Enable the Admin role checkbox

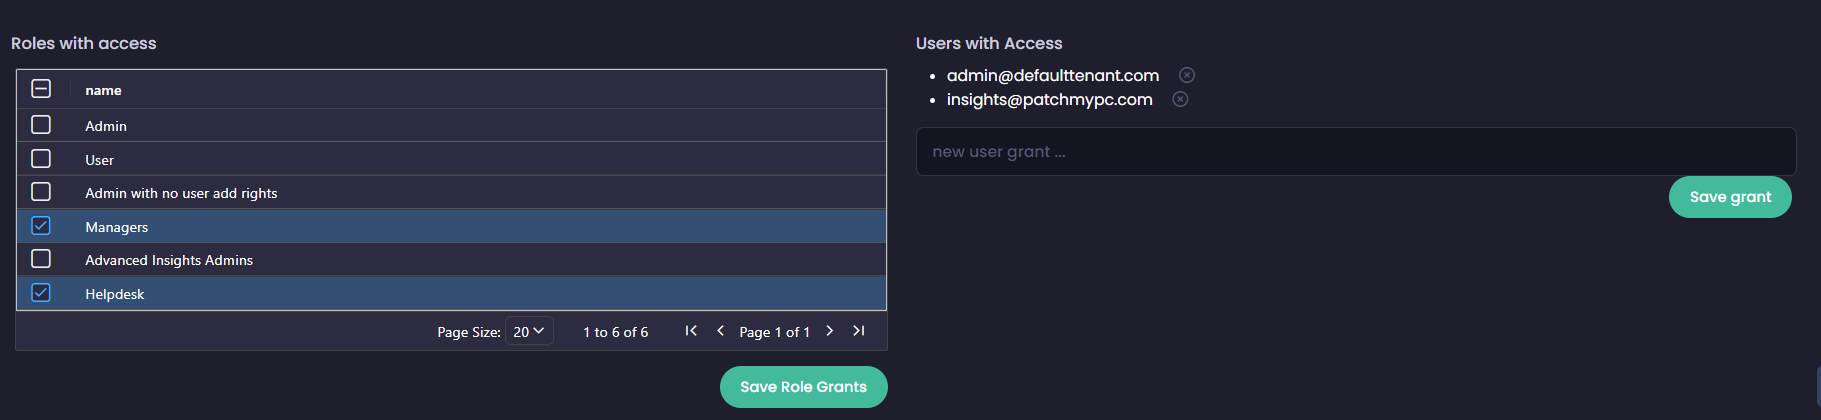(41, 125)
